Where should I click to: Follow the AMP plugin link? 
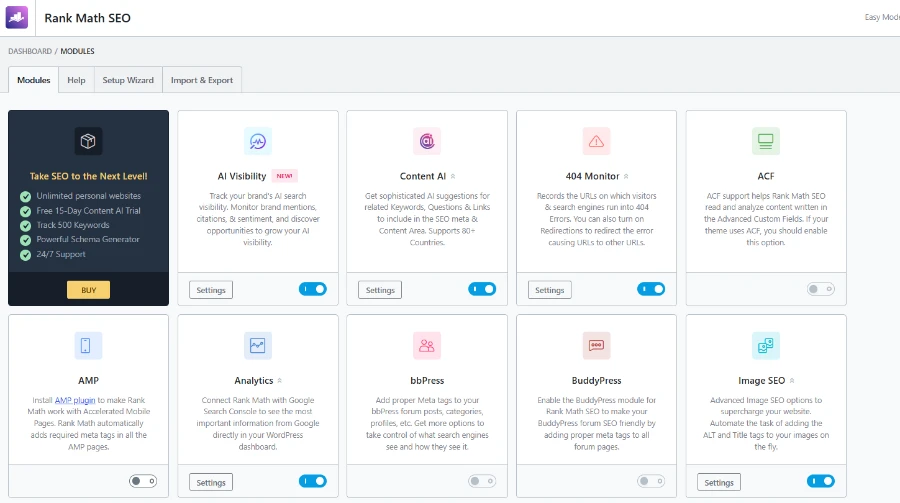(75, 400)
